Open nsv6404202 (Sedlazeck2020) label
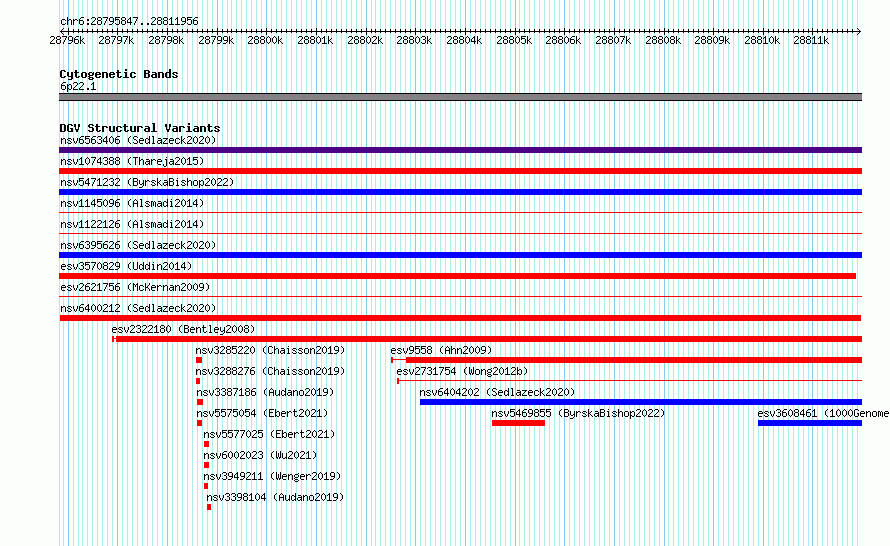890x546 pixels. click(x=497, y=392)
